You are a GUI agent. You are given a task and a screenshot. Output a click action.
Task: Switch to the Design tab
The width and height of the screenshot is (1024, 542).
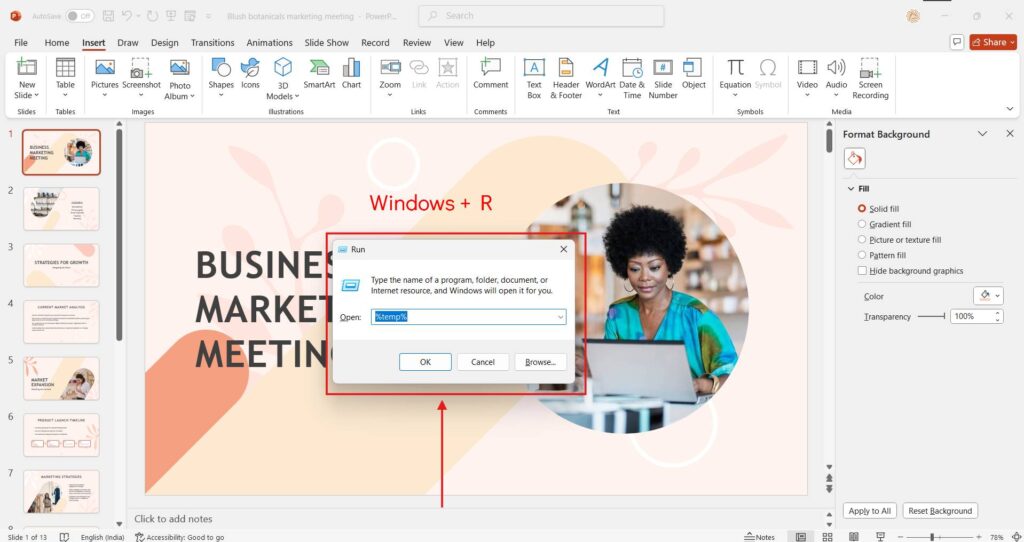[165, 43]
